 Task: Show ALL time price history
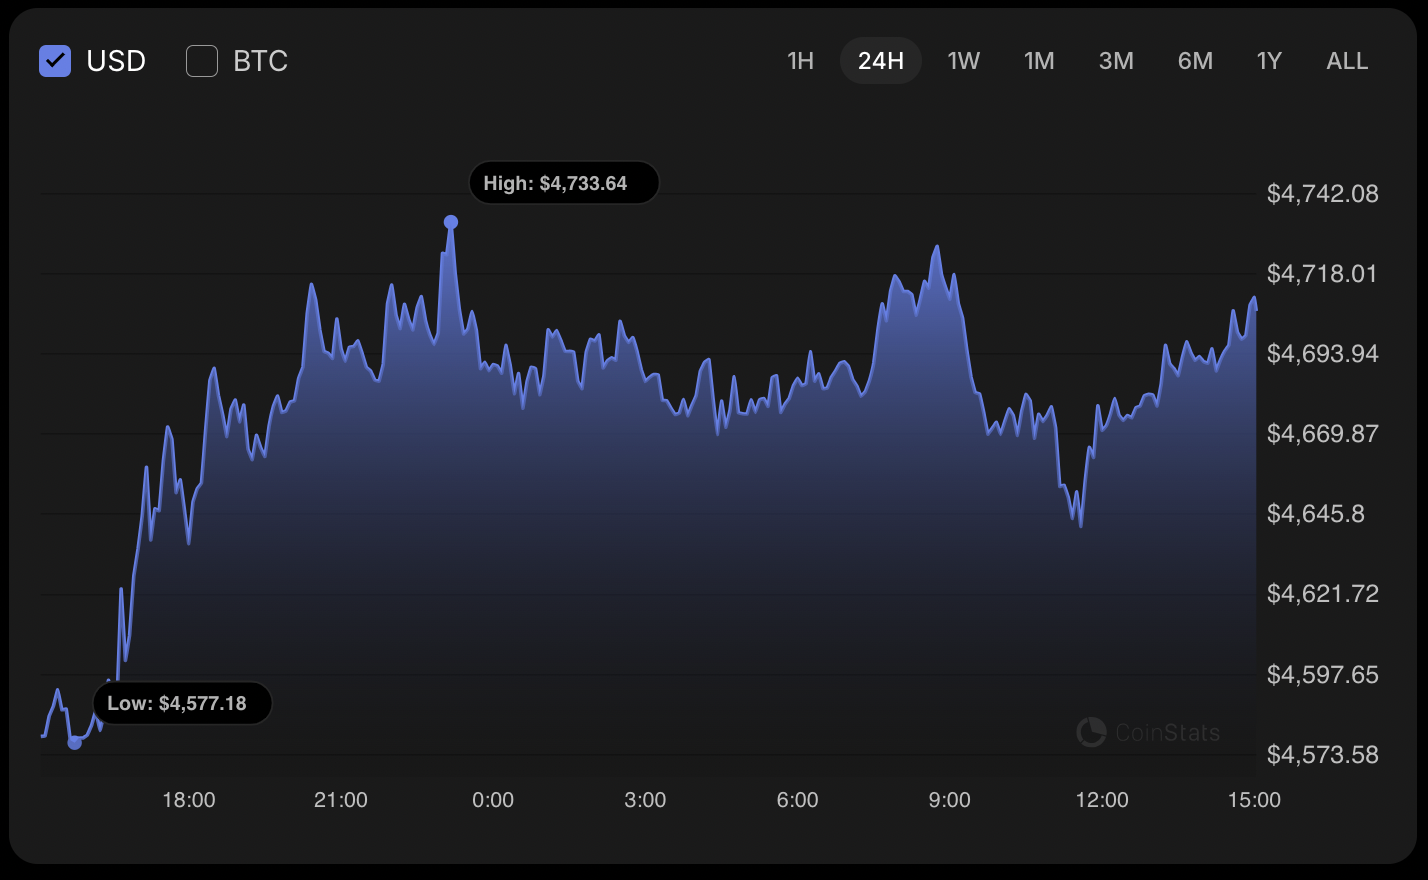(x=1347, y=61)
